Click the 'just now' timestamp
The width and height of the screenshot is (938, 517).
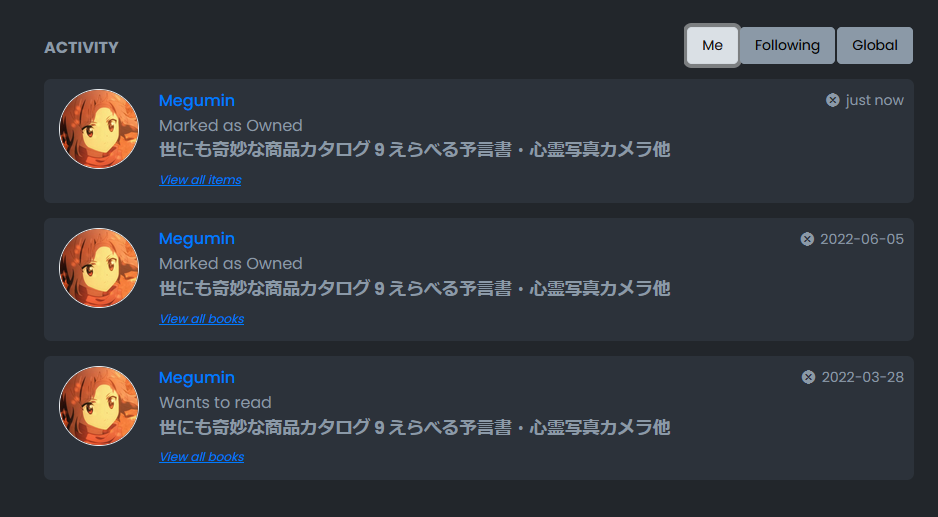[874, 100]
